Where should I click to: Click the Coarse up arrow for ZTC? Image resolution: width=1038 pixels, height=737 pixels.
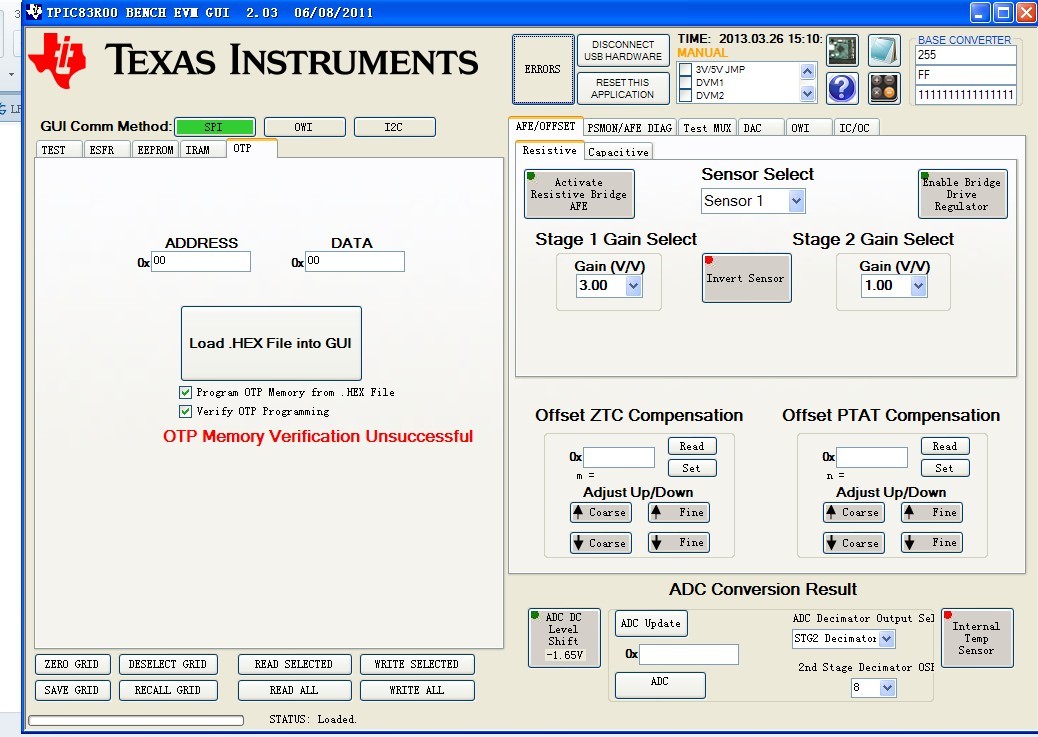click(x=600, y=512)
